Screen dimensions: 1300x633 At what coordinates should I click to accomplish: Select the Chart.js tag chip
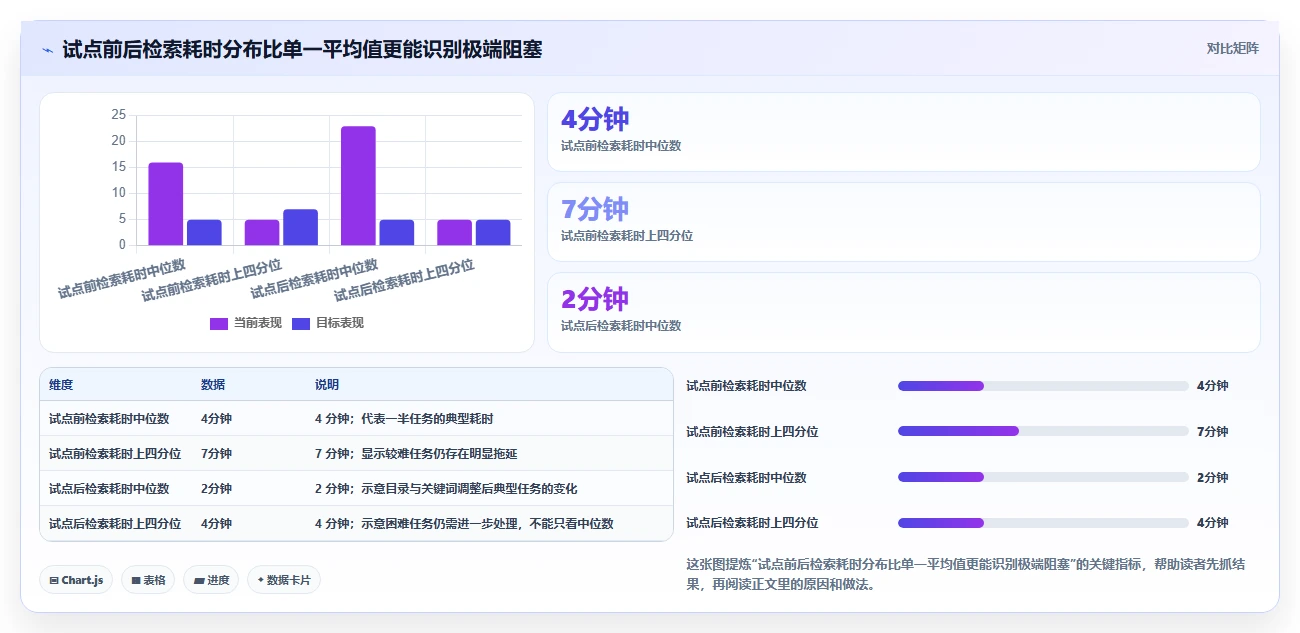76,580
